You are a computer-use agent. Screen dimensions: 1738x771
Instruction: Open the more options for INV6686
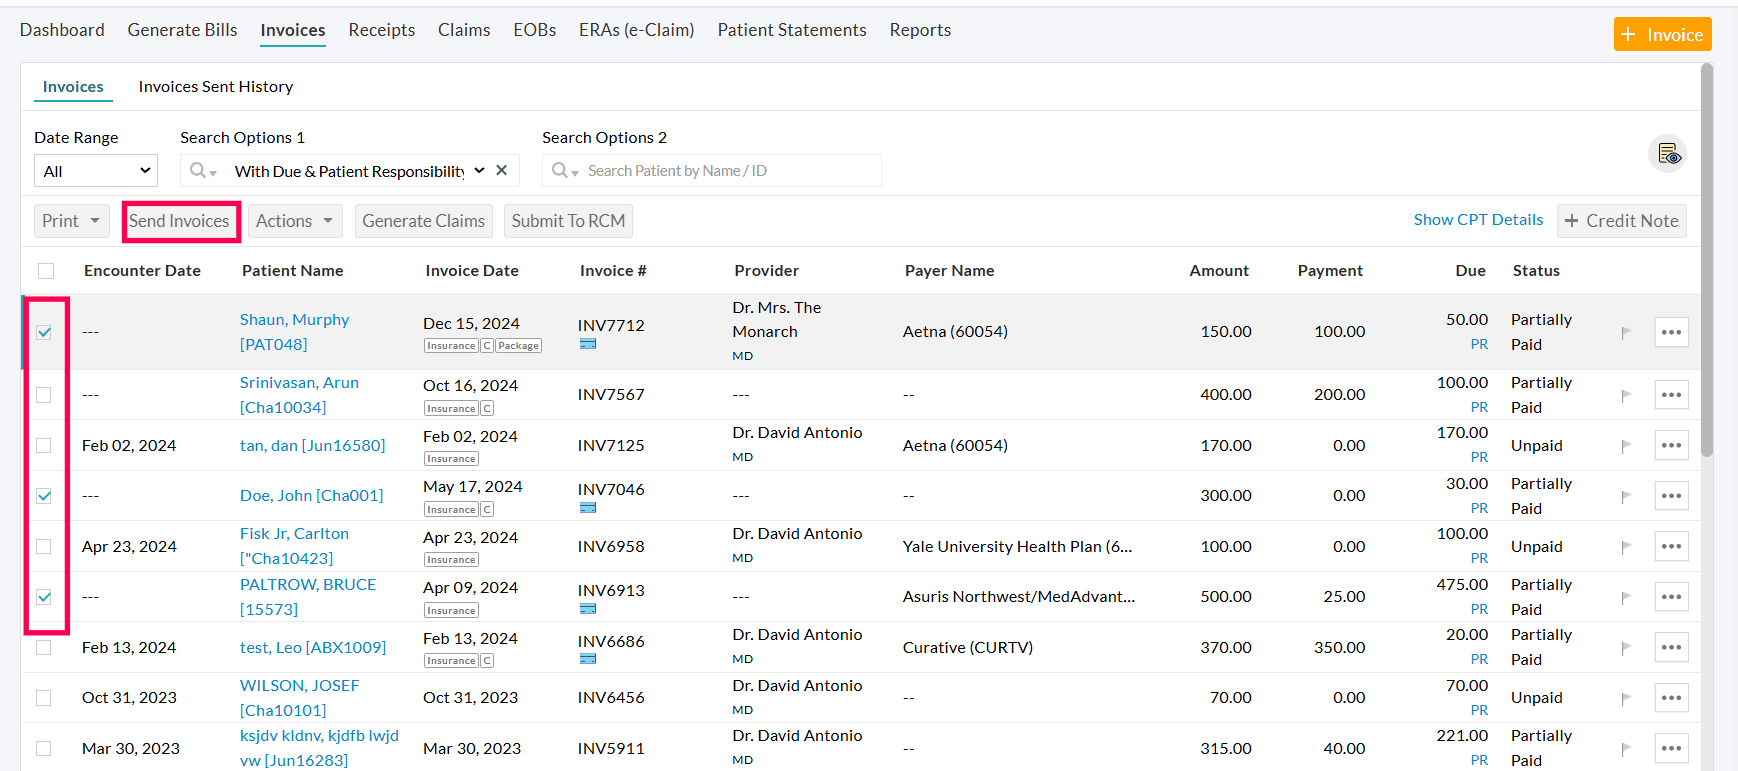pyautogui.click(x=1671, y=648)
